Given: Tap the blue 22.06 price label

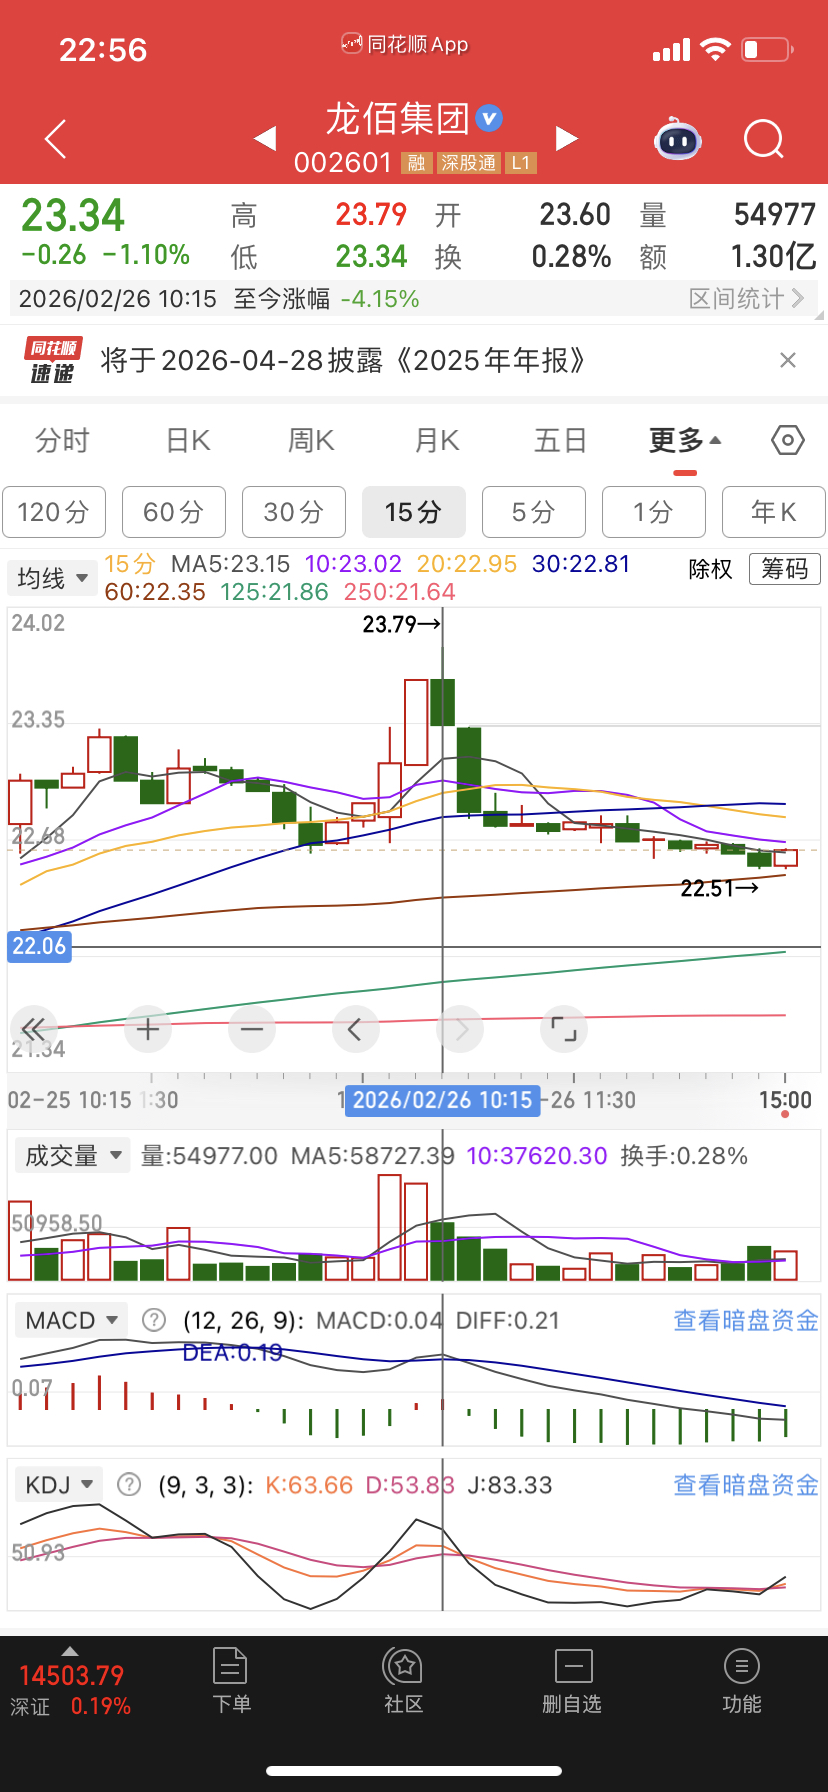Looking at the screenshot, I should [39, 946].
